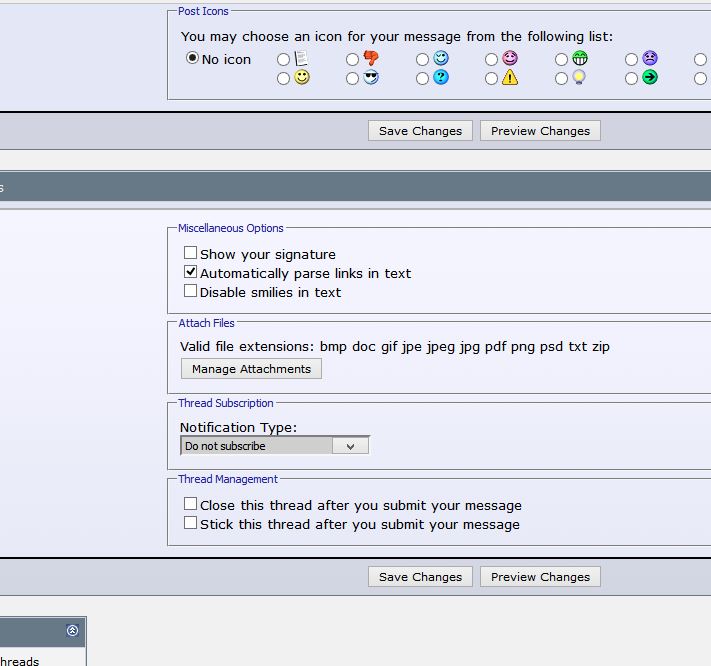The height and width of the screenshot is (666, 711).
Task: Click Preview Changes below the Post Icons section
Action: point(540,131)
